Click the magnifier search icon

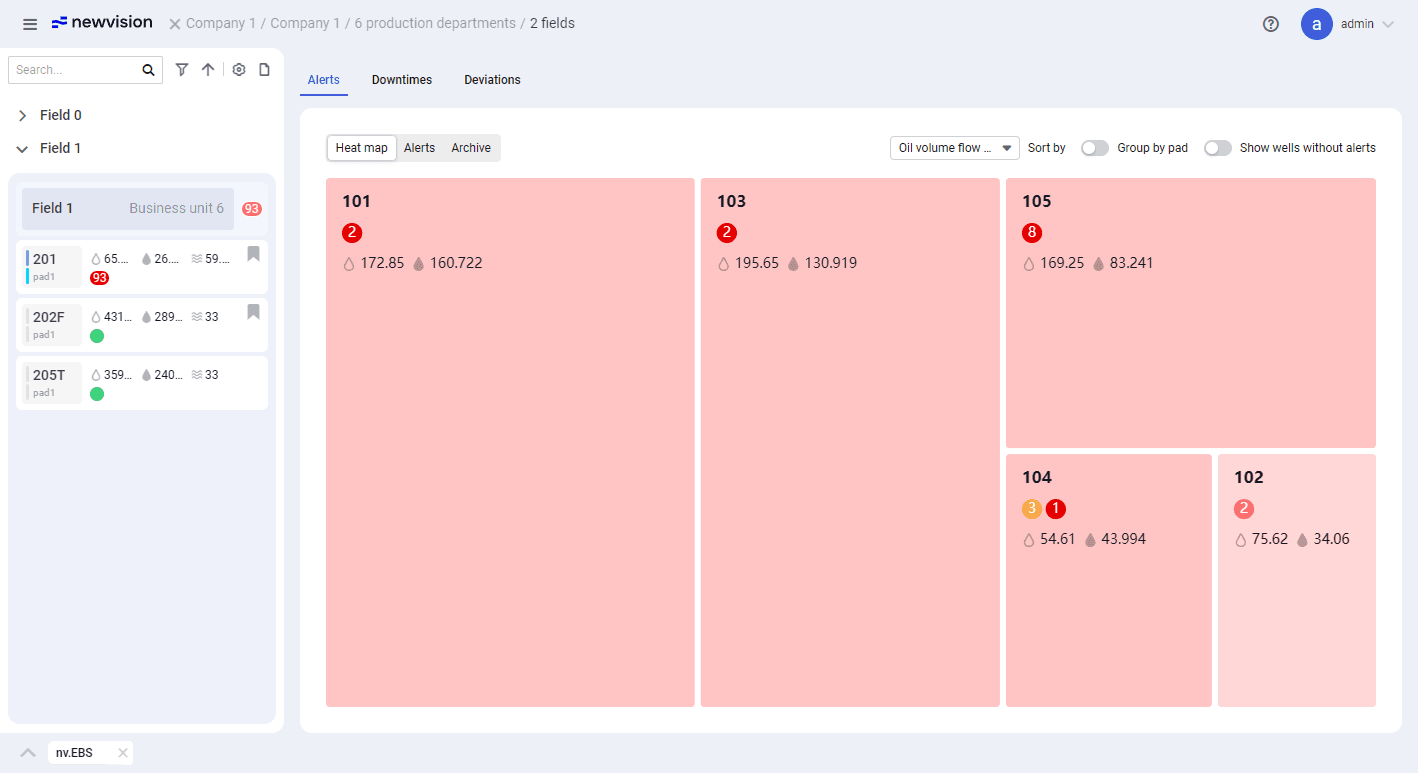click(148, 70)
